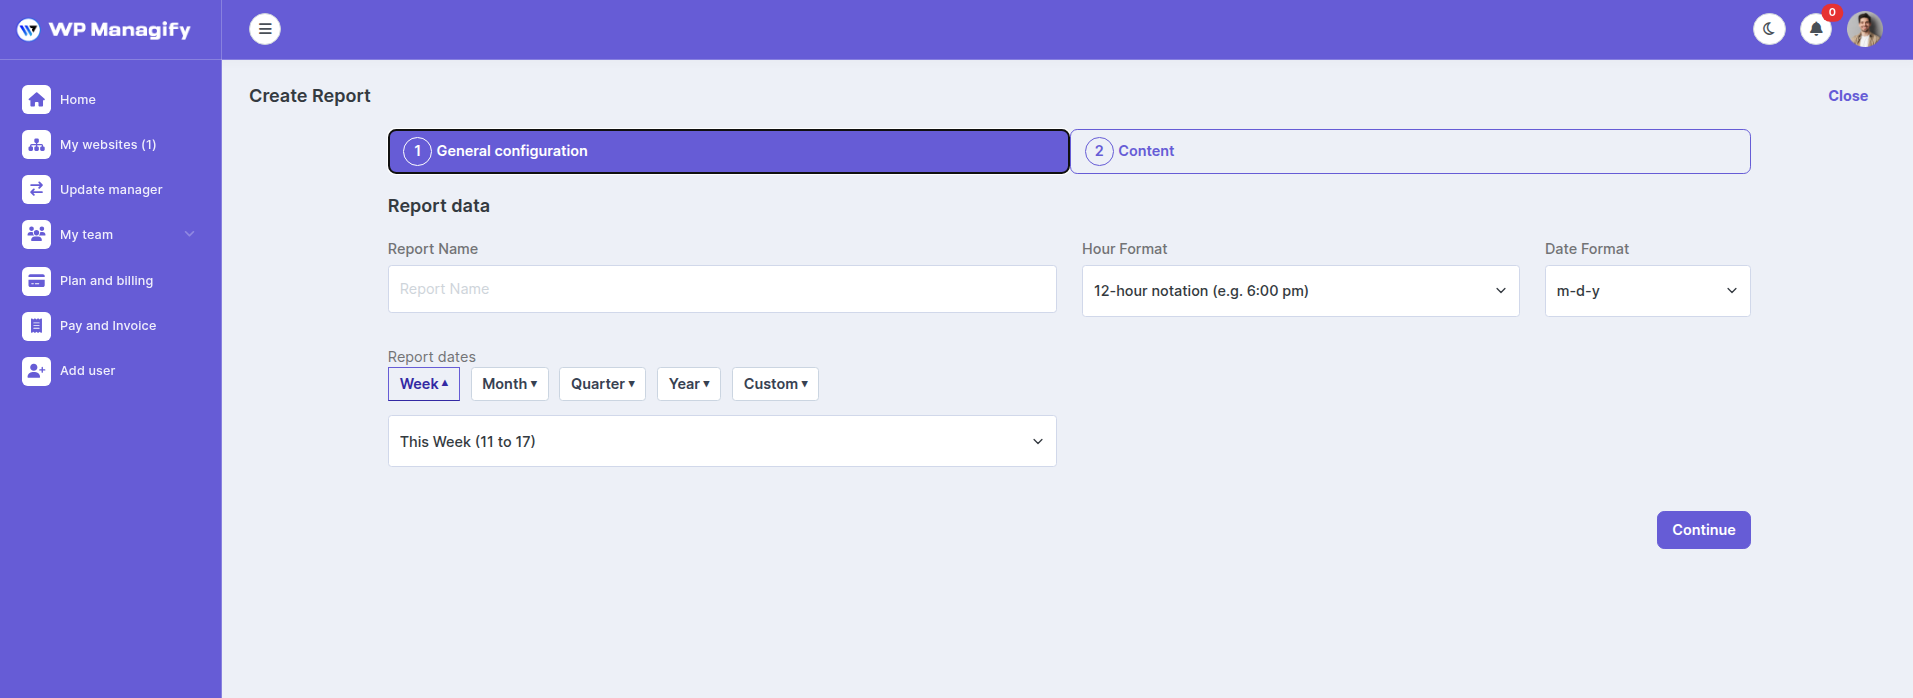Click the Date Format label
The height and width of the screenshot is (698, 1913).
click(1587, 249)
